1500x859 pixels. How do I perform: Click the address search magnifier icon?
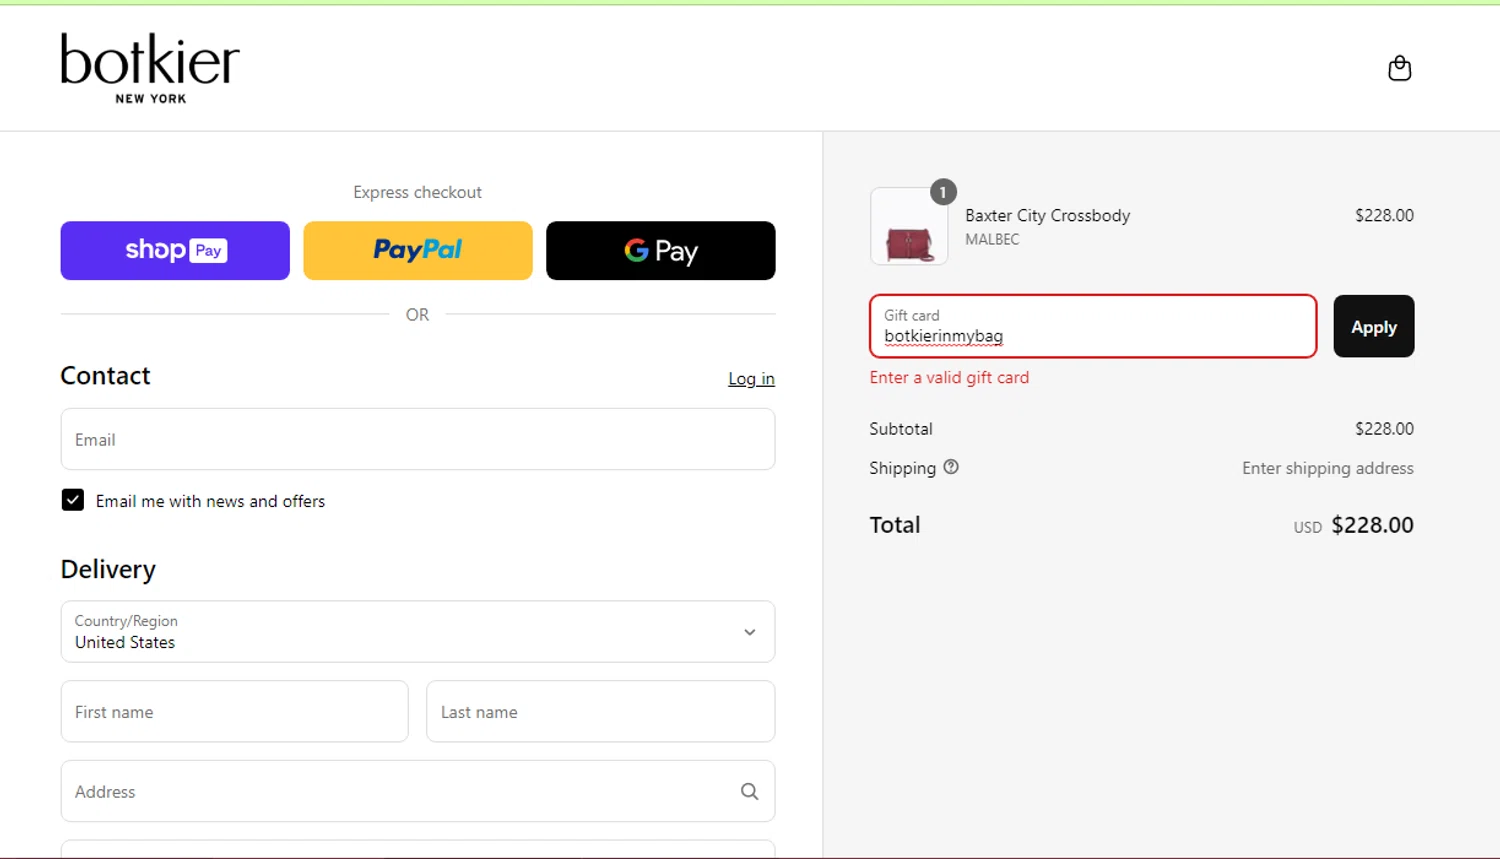(749, 791)
